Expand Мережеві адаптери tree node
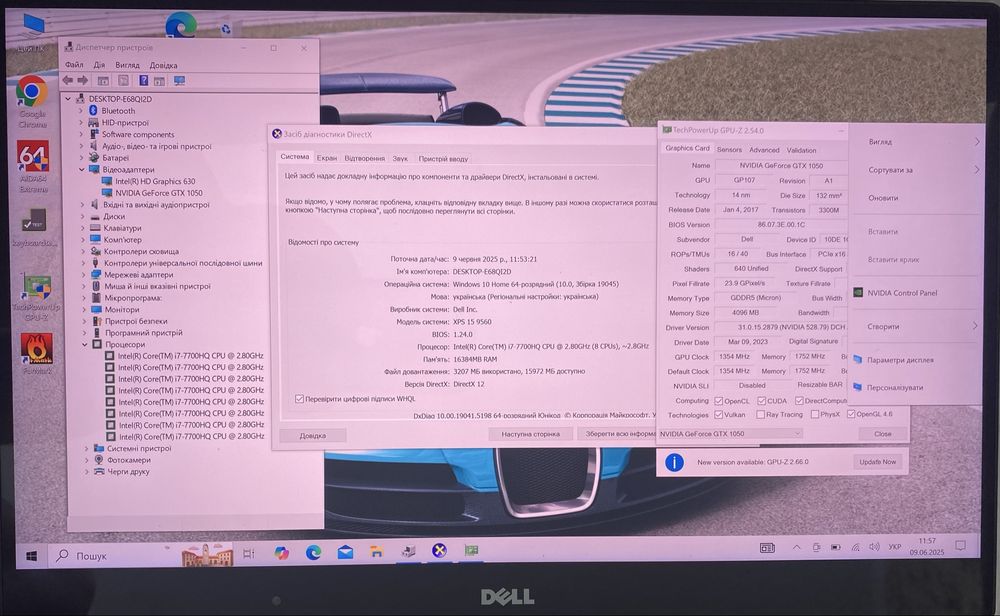 (83, 275)
